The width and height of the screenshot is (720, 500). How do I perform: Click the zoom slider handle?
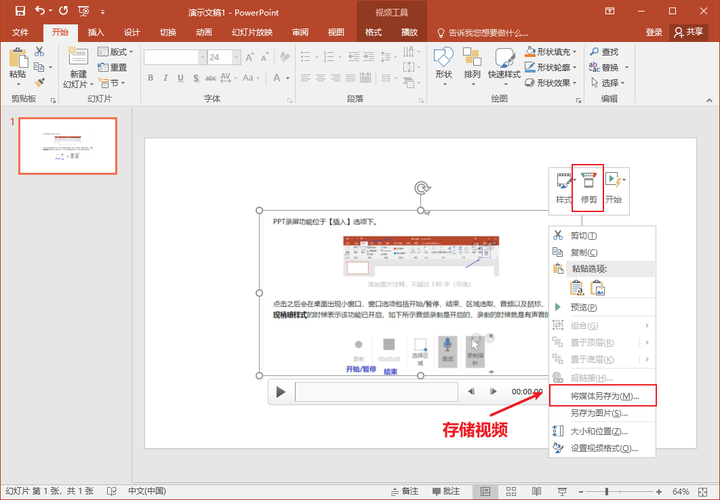[607, 491]
